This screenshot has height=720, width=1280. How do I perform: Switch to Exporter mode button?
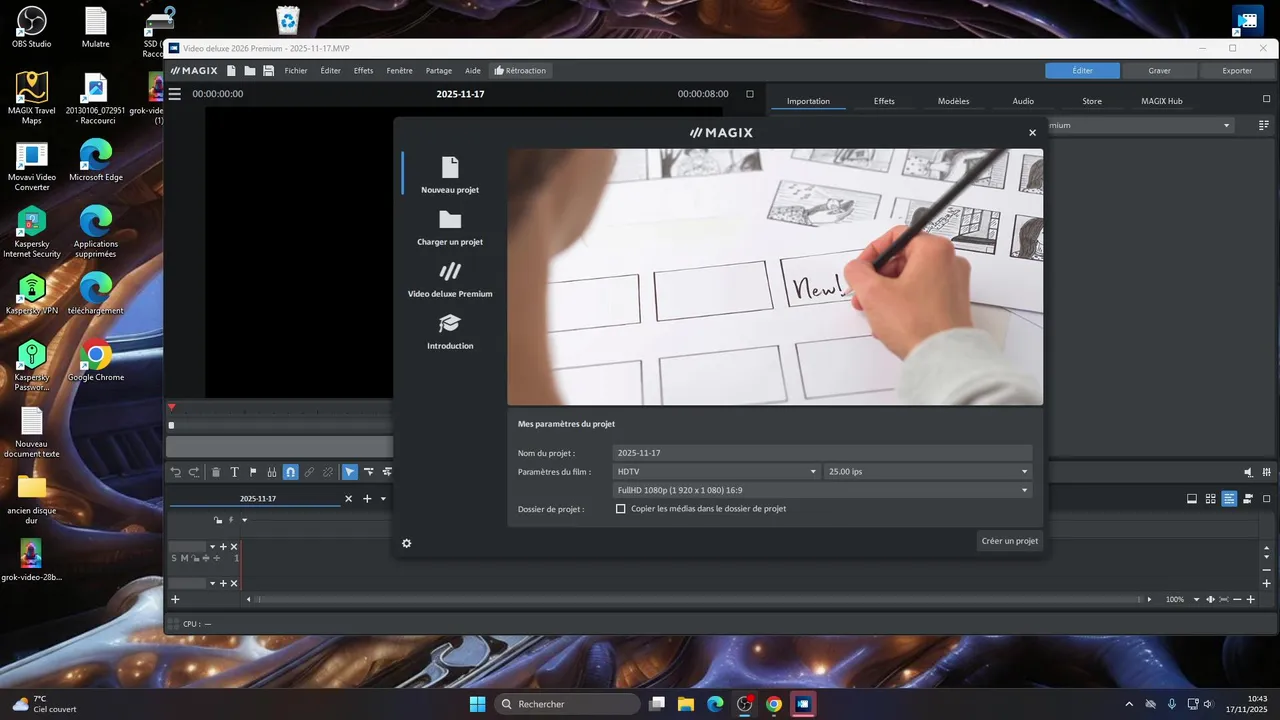click(x=1237, y=71)
